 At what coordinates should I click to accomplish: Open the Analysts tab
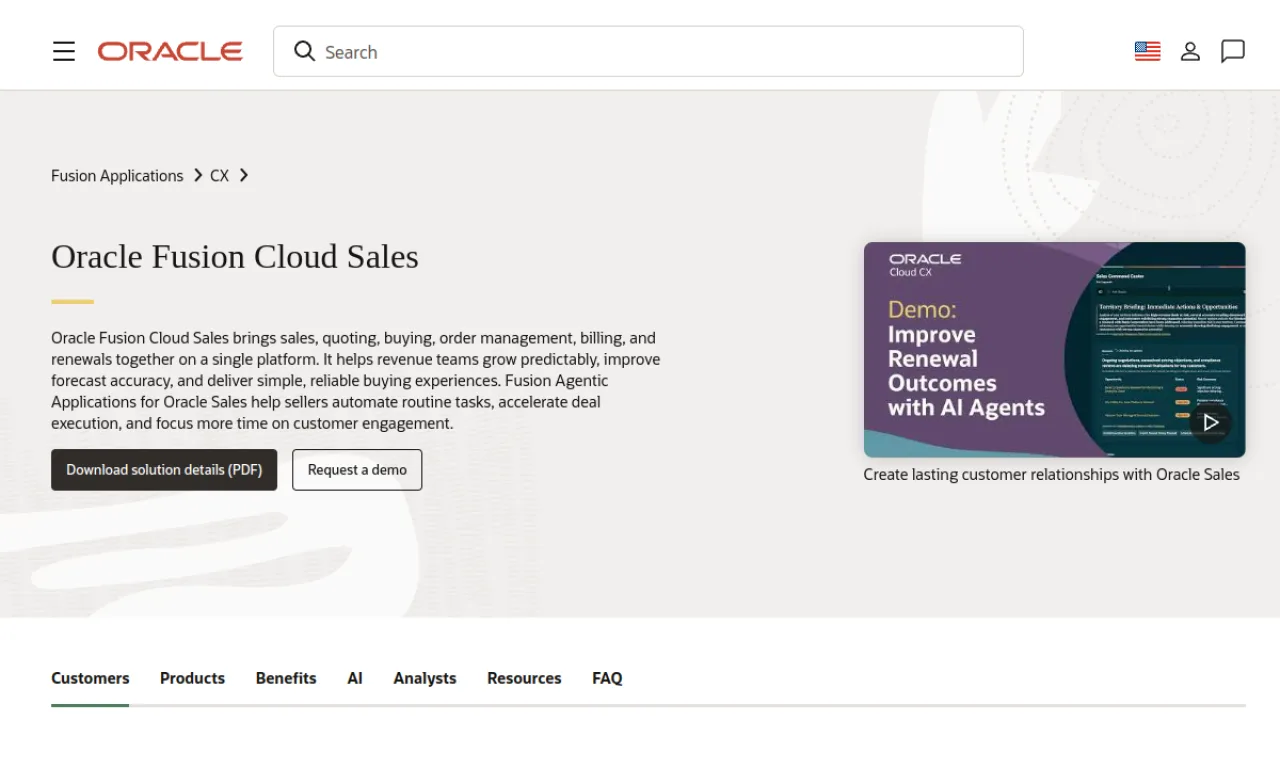(425, 678)
